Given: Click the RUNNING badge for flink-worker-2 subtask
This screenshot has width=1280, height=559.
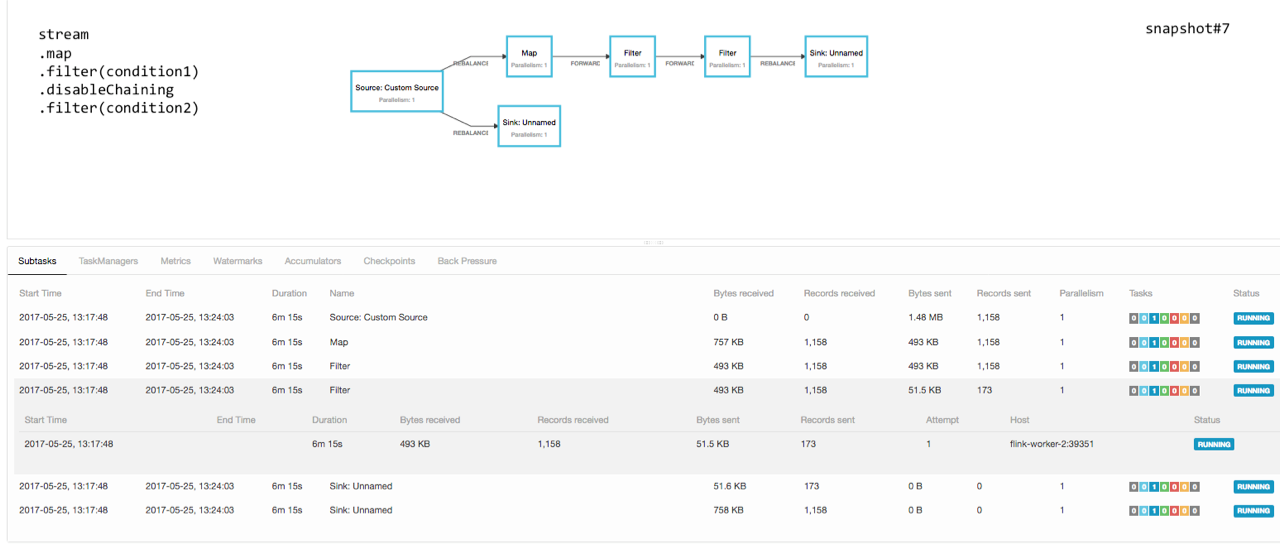Looking at the screenshot, I should pyautogui.click(x=1213, y=444).
